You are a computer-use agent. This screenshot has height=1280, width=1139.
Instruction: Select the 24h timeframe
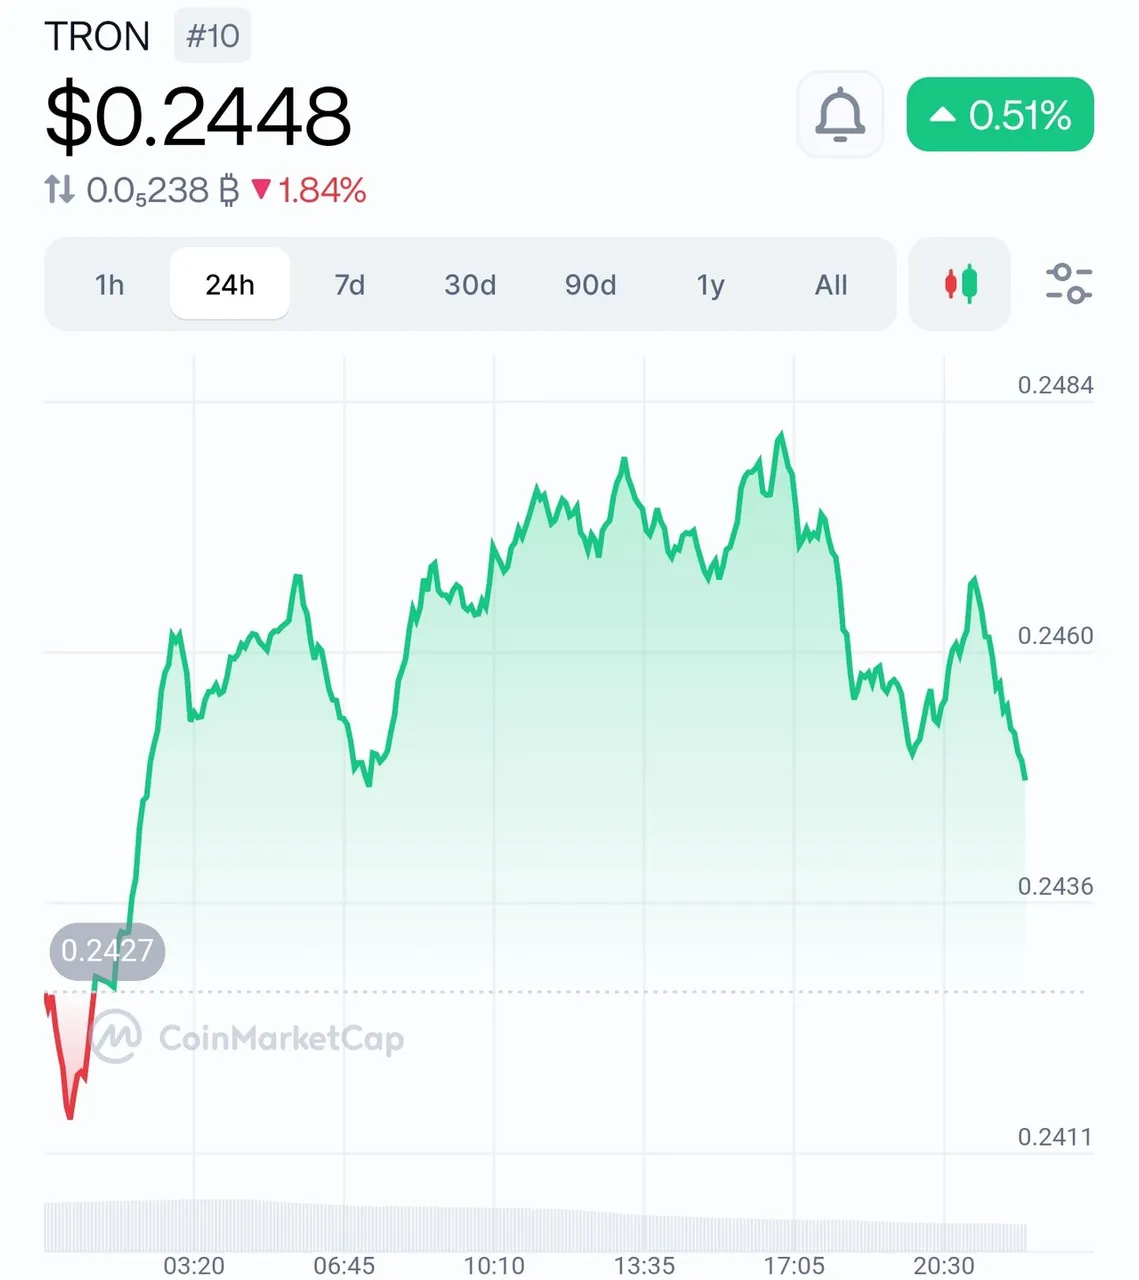[x=230, y=285]
